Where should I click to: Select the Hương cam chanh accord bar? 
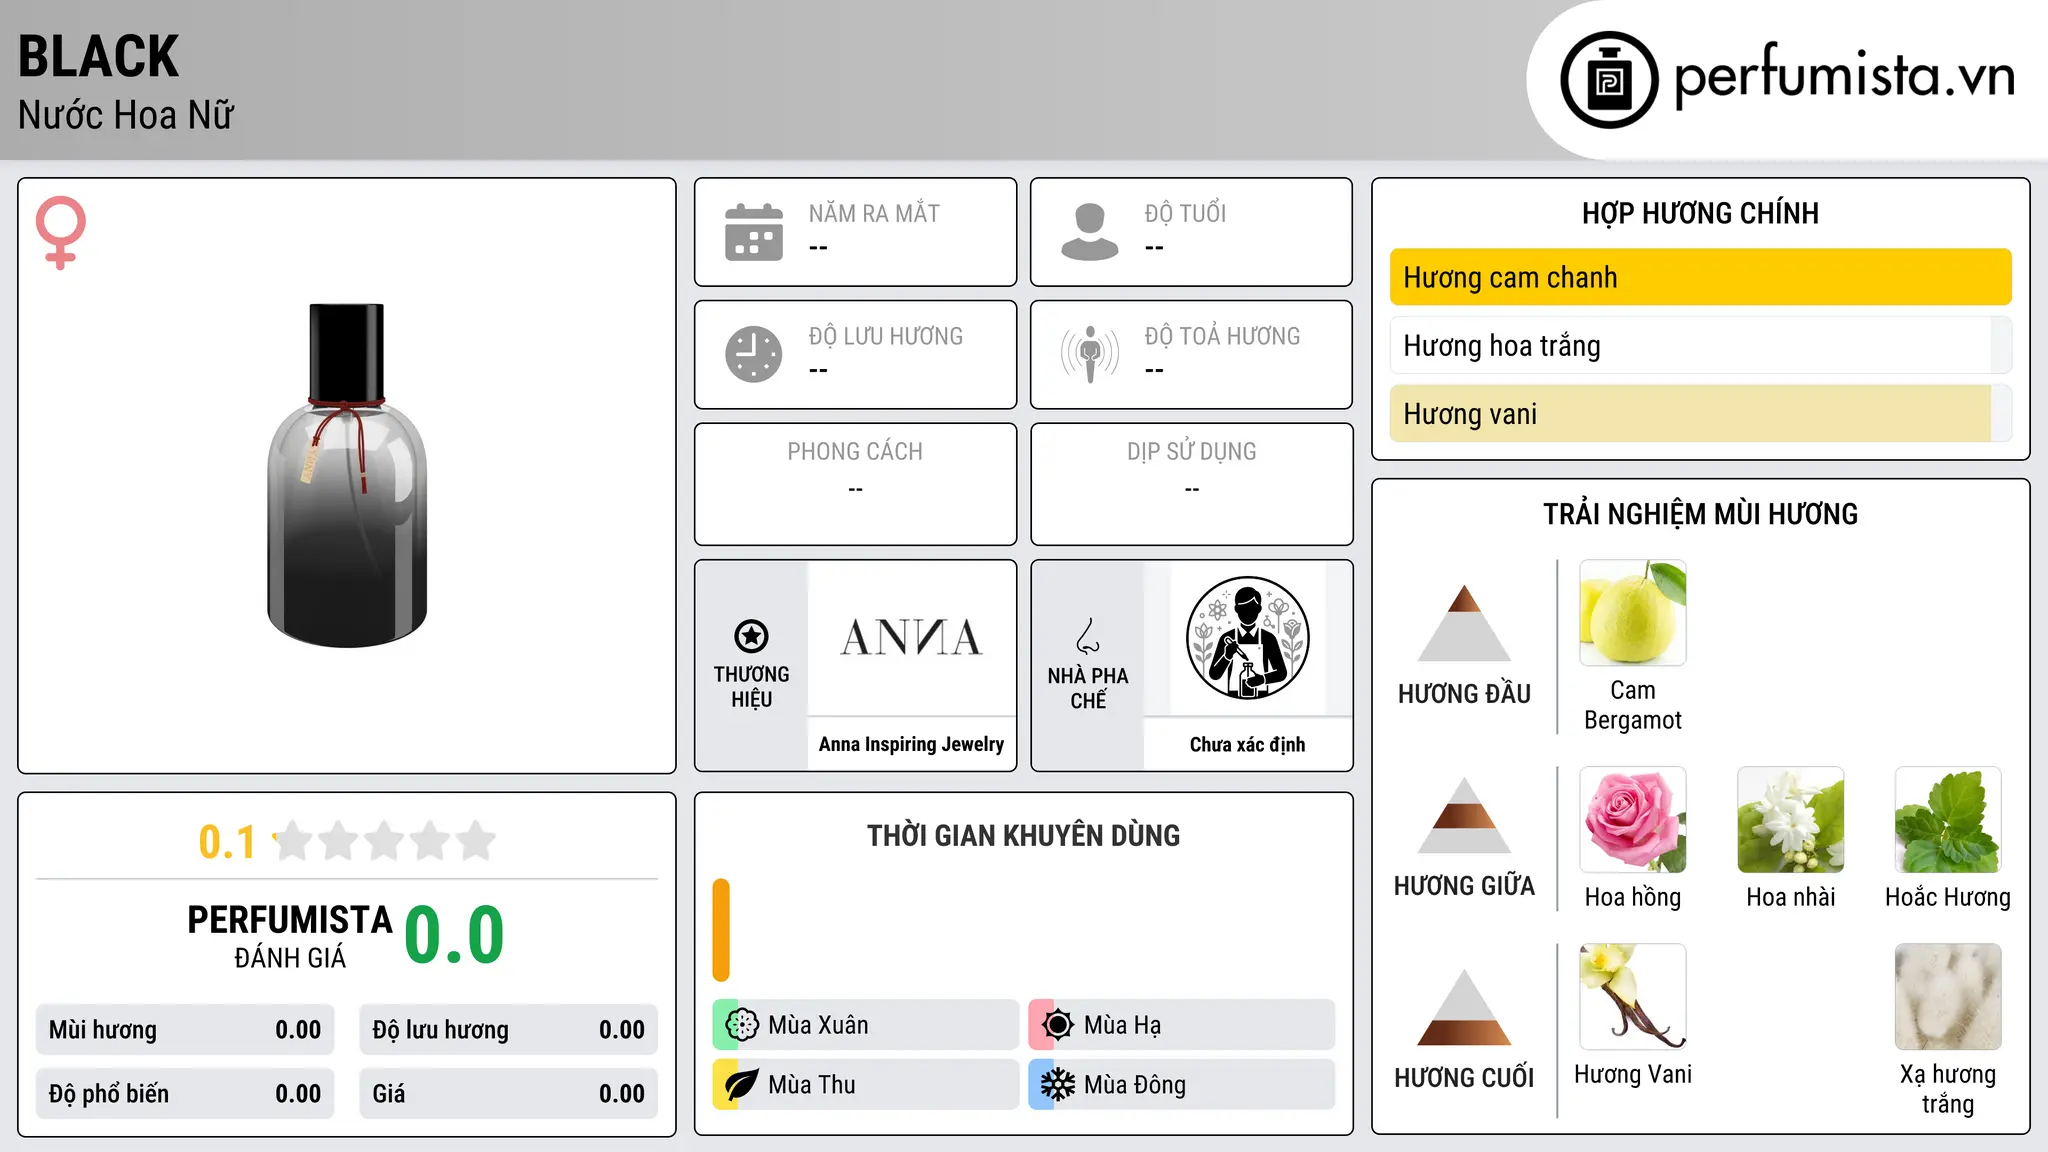pos(1700,277)
